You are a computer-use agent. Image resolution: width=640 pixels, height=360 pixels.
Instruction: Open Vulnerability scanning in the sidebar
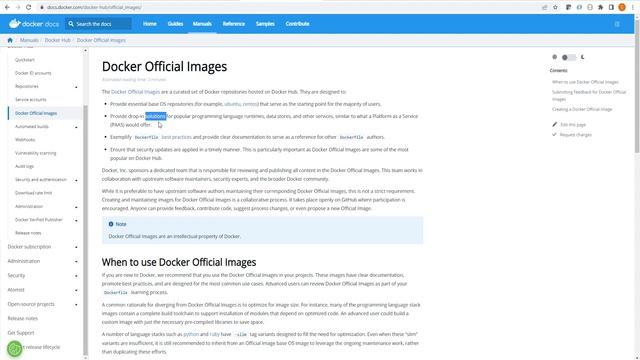(36, 153)
